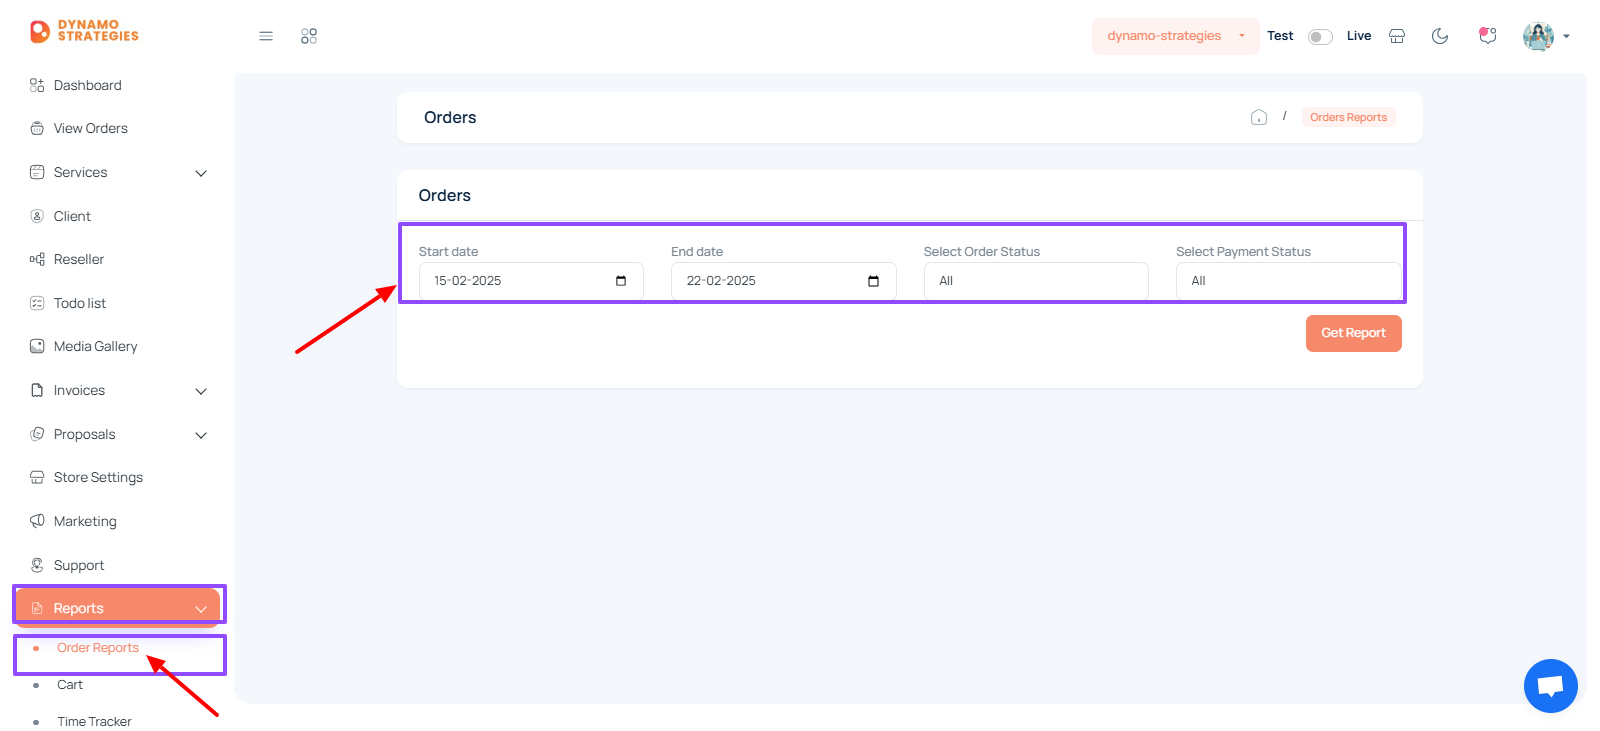Click the Media Gallery sidebar icon
Screen dimensions: 1600x731
[37, 346]
